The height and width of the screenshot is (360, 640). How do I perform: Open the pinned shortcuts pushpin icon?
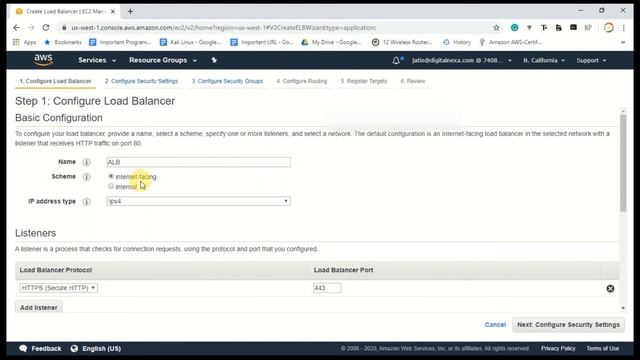pos(214,60)
